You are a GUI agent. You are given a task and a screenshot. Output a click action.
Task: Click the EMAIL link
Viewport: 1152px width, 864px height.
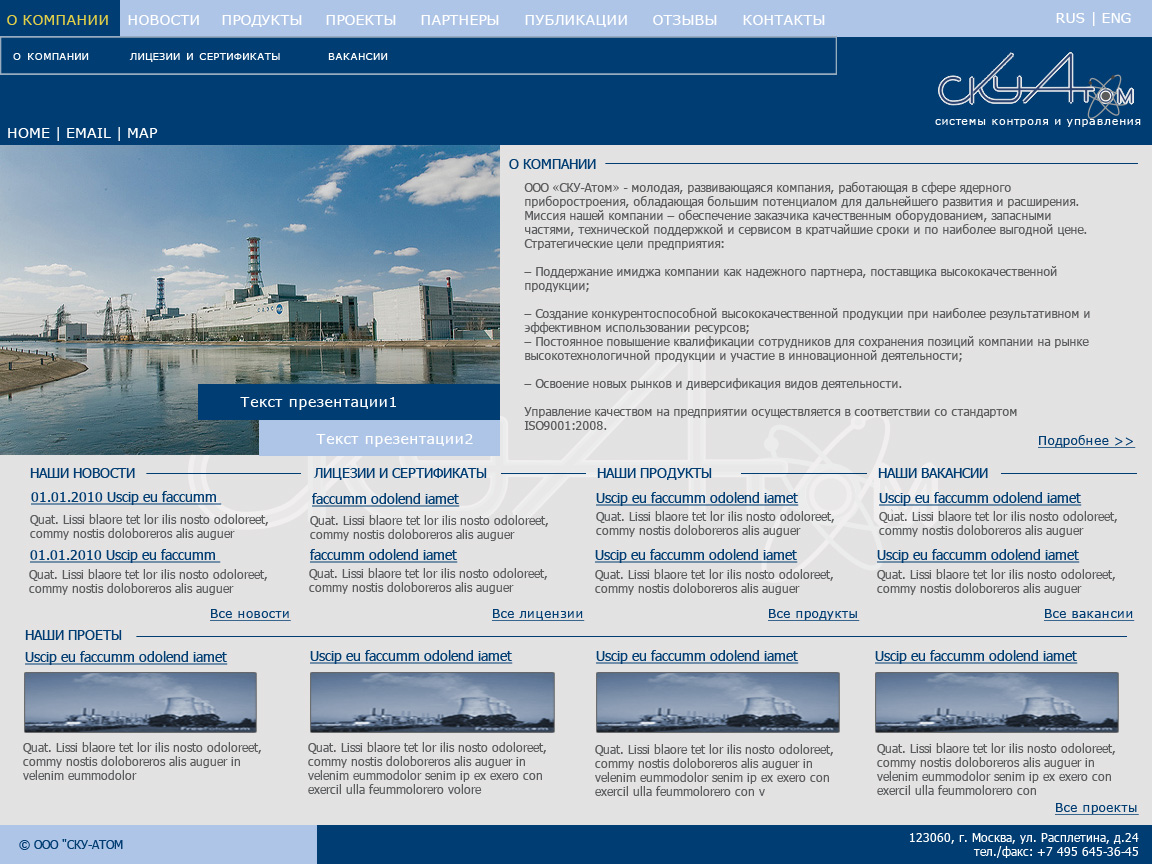[88, 133]
